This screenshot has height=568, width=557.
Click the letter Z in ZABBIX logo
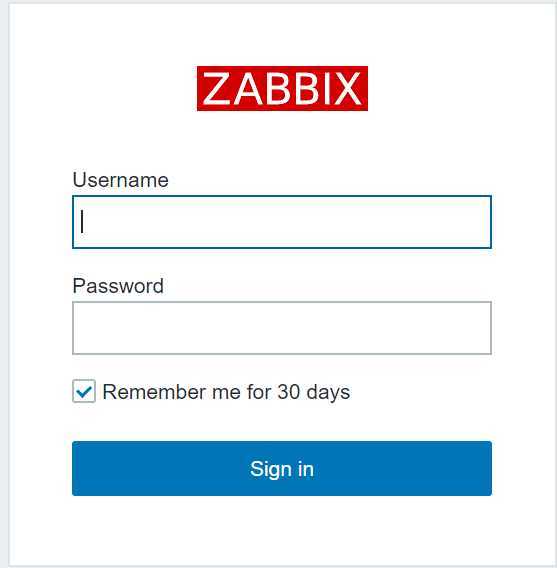216,89
